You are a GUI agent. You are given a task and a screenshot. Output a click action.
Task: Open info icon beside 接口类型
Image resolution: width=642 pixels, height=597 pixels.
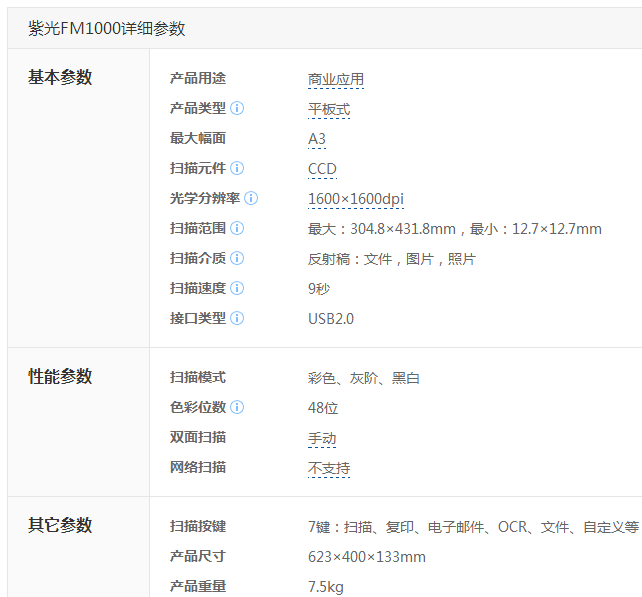point(237,318)
